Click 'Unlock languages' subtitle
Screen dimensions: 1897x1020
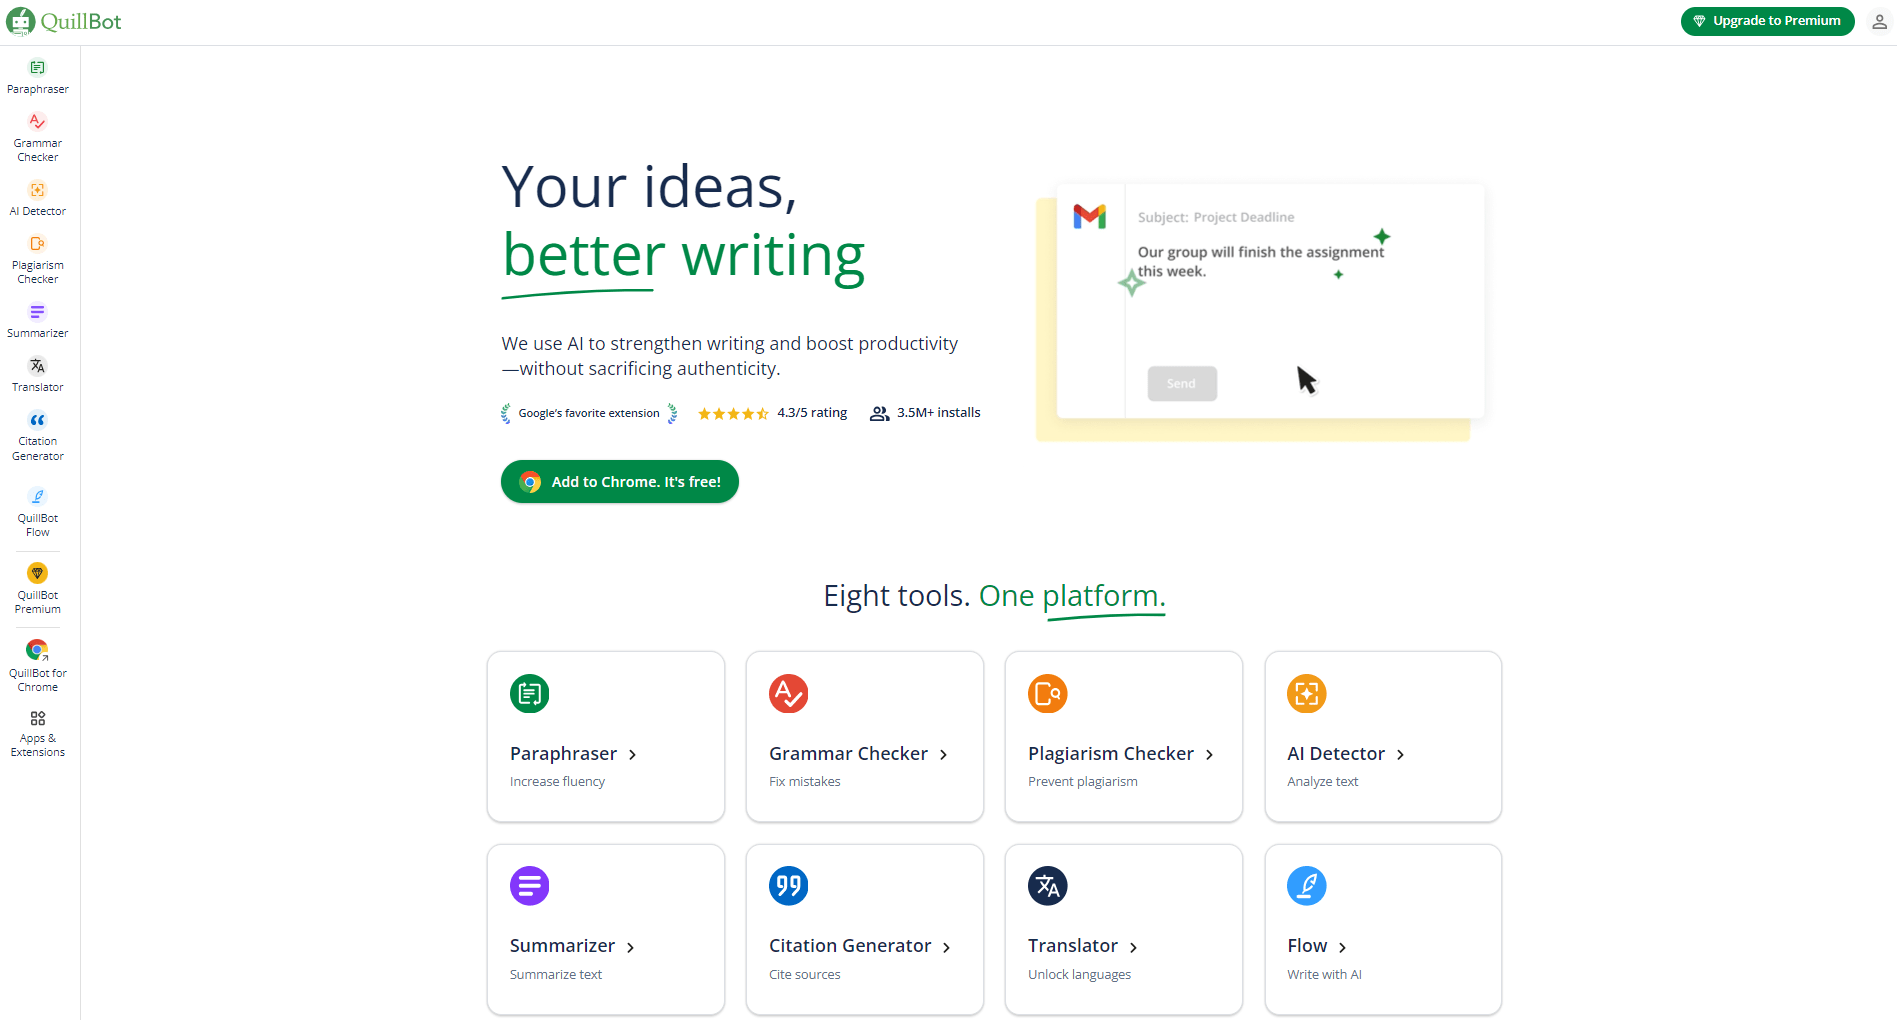[x=1080, y=975]
